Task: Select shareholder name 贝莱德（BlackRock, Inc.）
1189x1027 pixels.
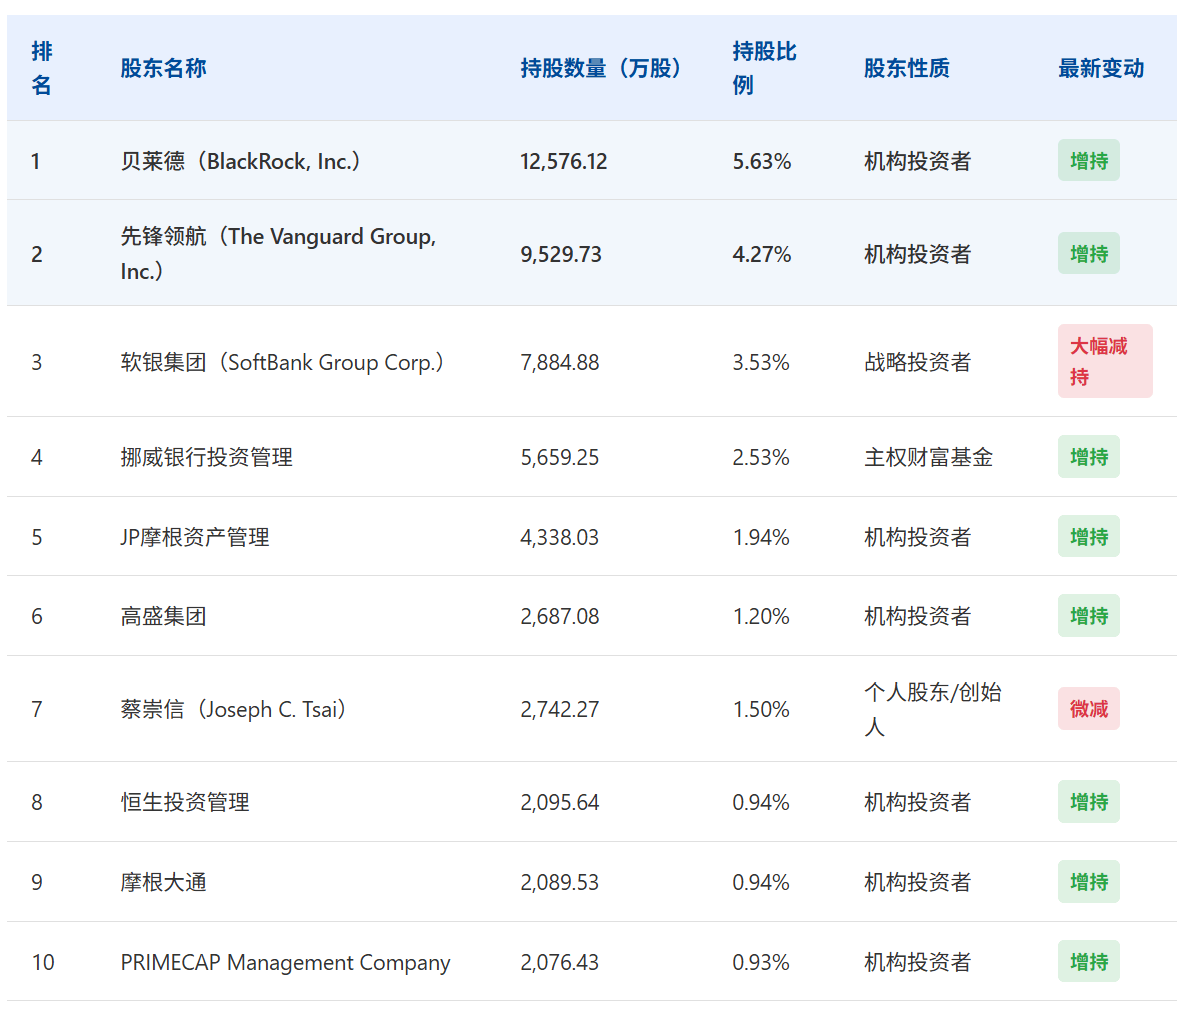Action: [x=241, y=161]
